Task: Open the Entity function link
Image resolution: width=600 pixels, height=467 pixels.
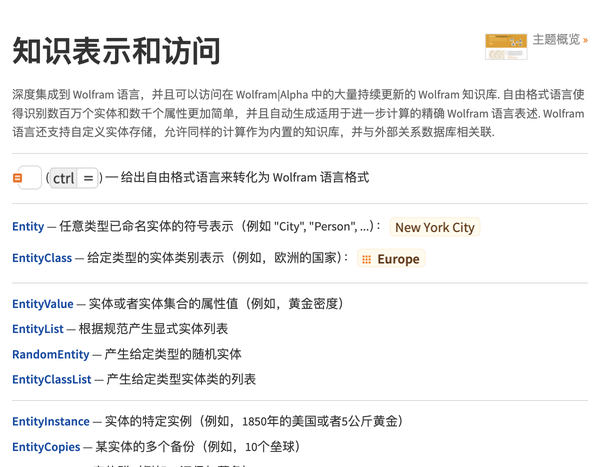Action: tap(28, 226)
